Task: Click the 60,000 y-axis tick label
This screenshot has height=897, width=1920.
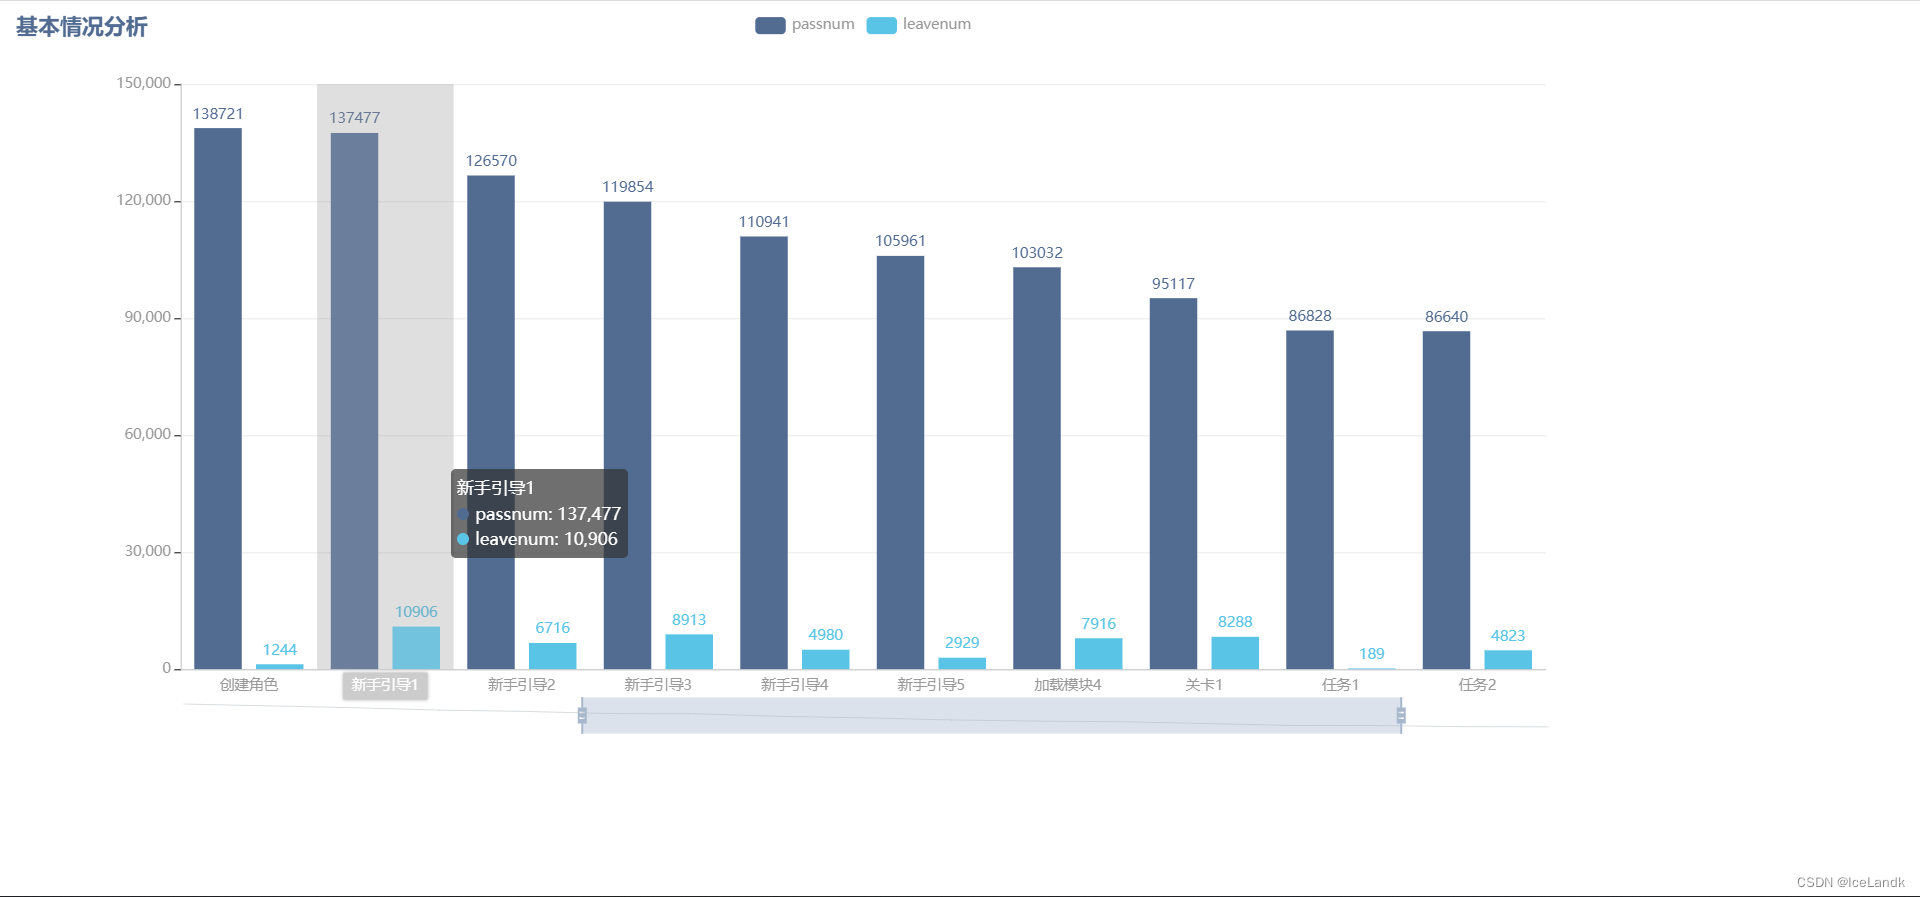Action: pyautogui.click(x=148, y=434)
